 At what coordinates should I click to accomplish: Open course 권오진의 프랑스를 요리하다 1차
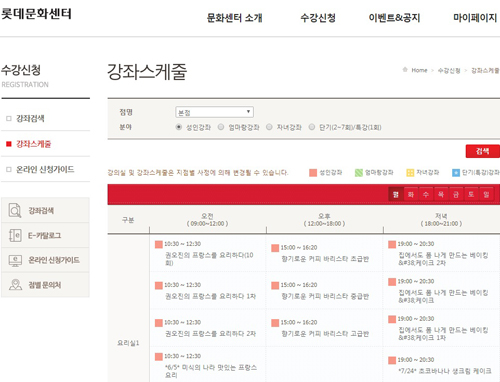point(211,296)
